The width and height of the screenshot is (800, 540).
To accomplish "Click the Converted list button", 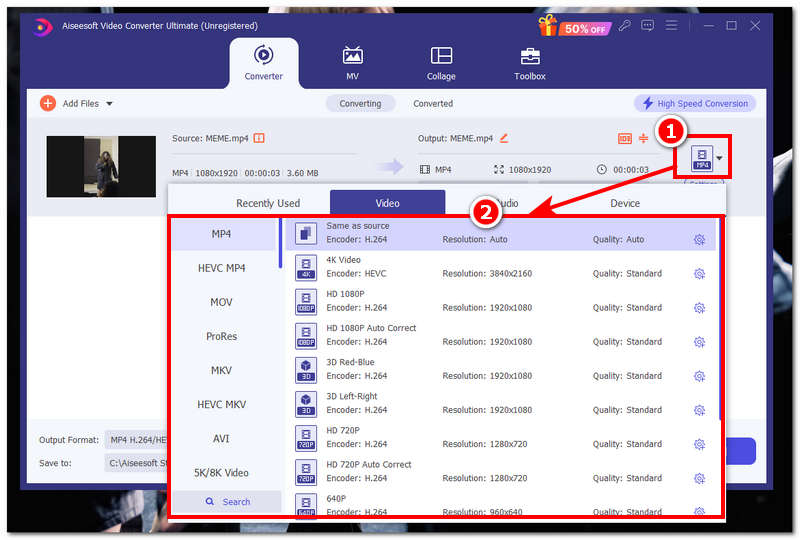I will [433, 103].
